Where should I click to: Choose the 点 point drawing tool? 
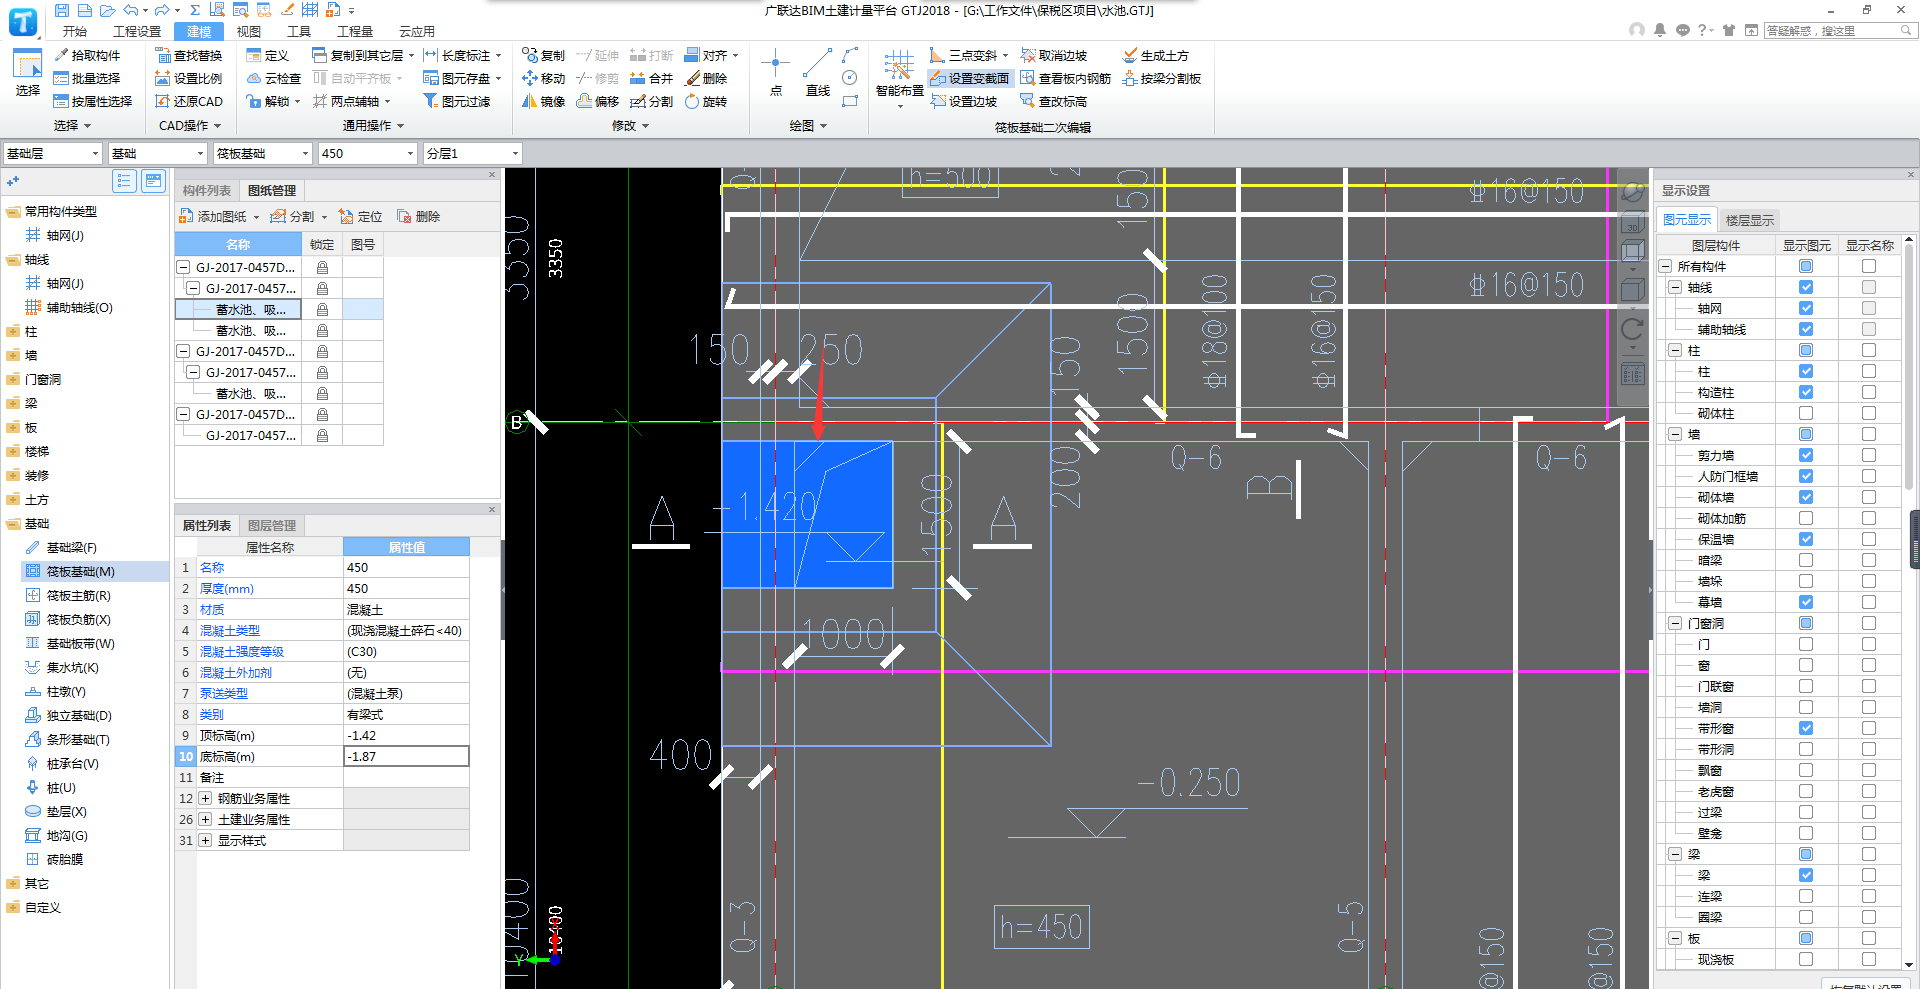tap(776, 73)
